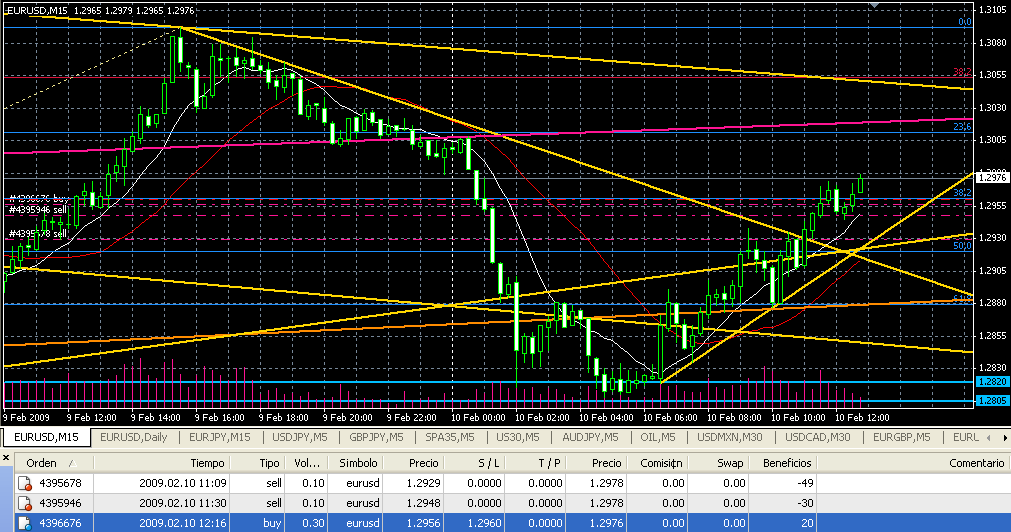Click the 0.0 Fibonacci level label
This screenshot has width=1011, height=532.
[x=965, y=22]
